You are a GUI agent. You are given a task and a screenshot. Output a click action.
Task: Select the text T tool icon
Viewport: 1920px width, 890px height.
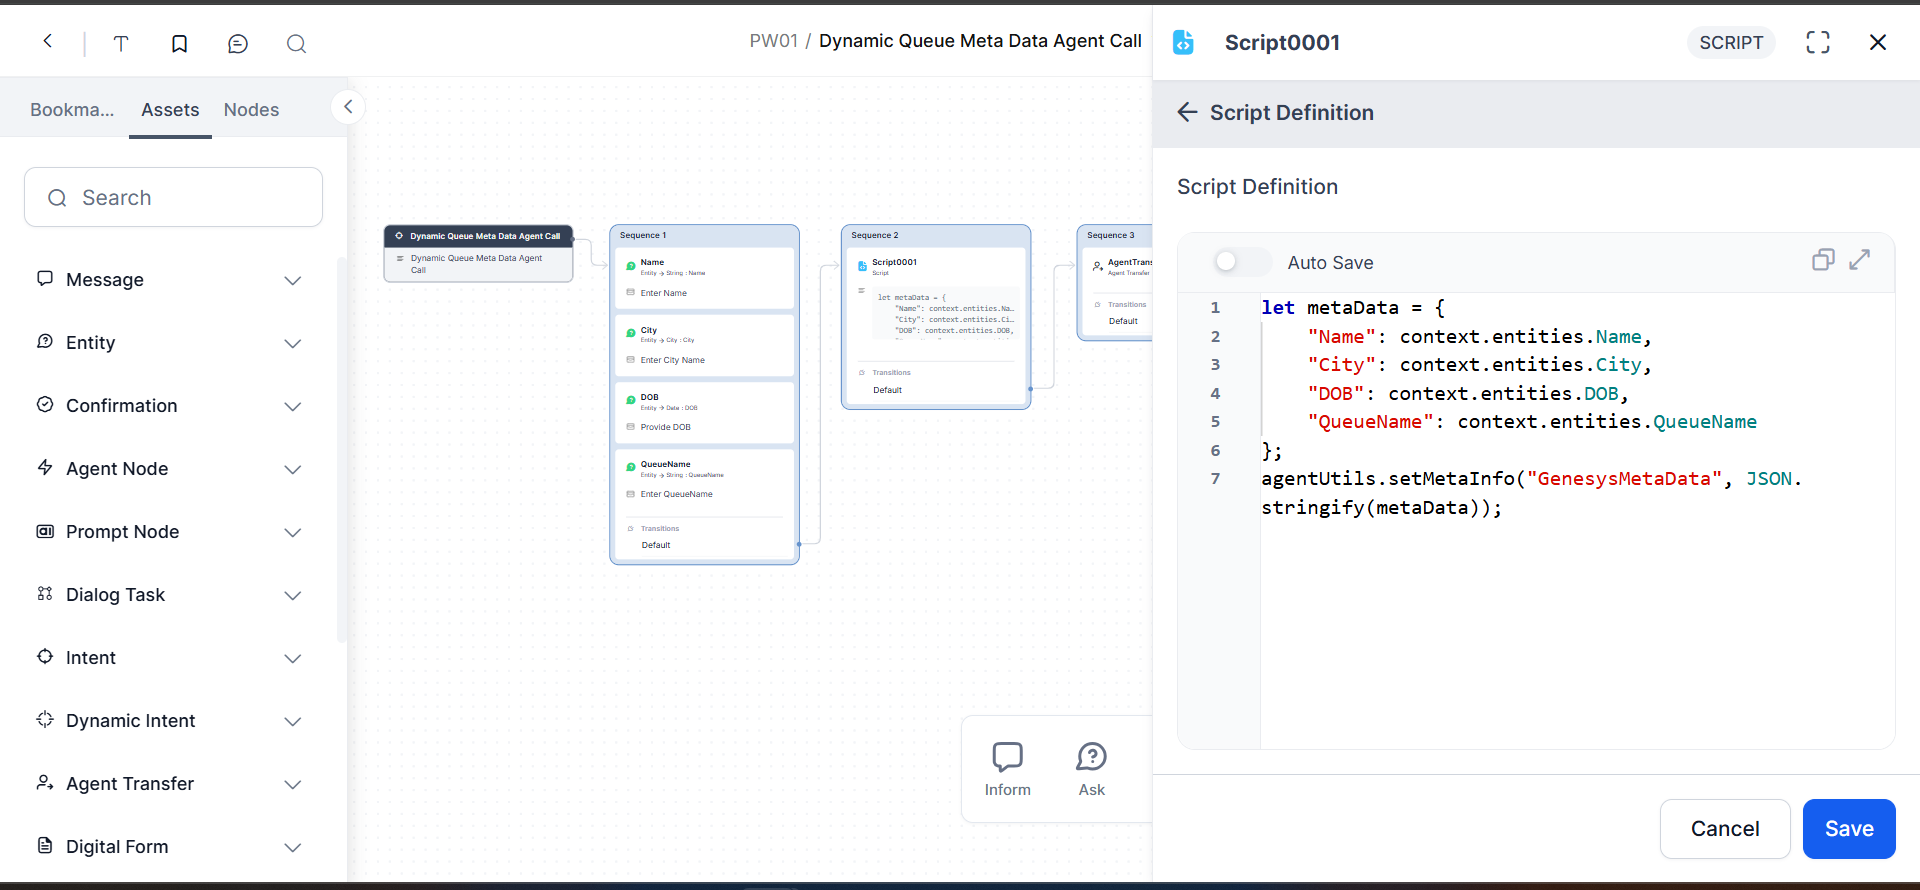click(121, 43)
